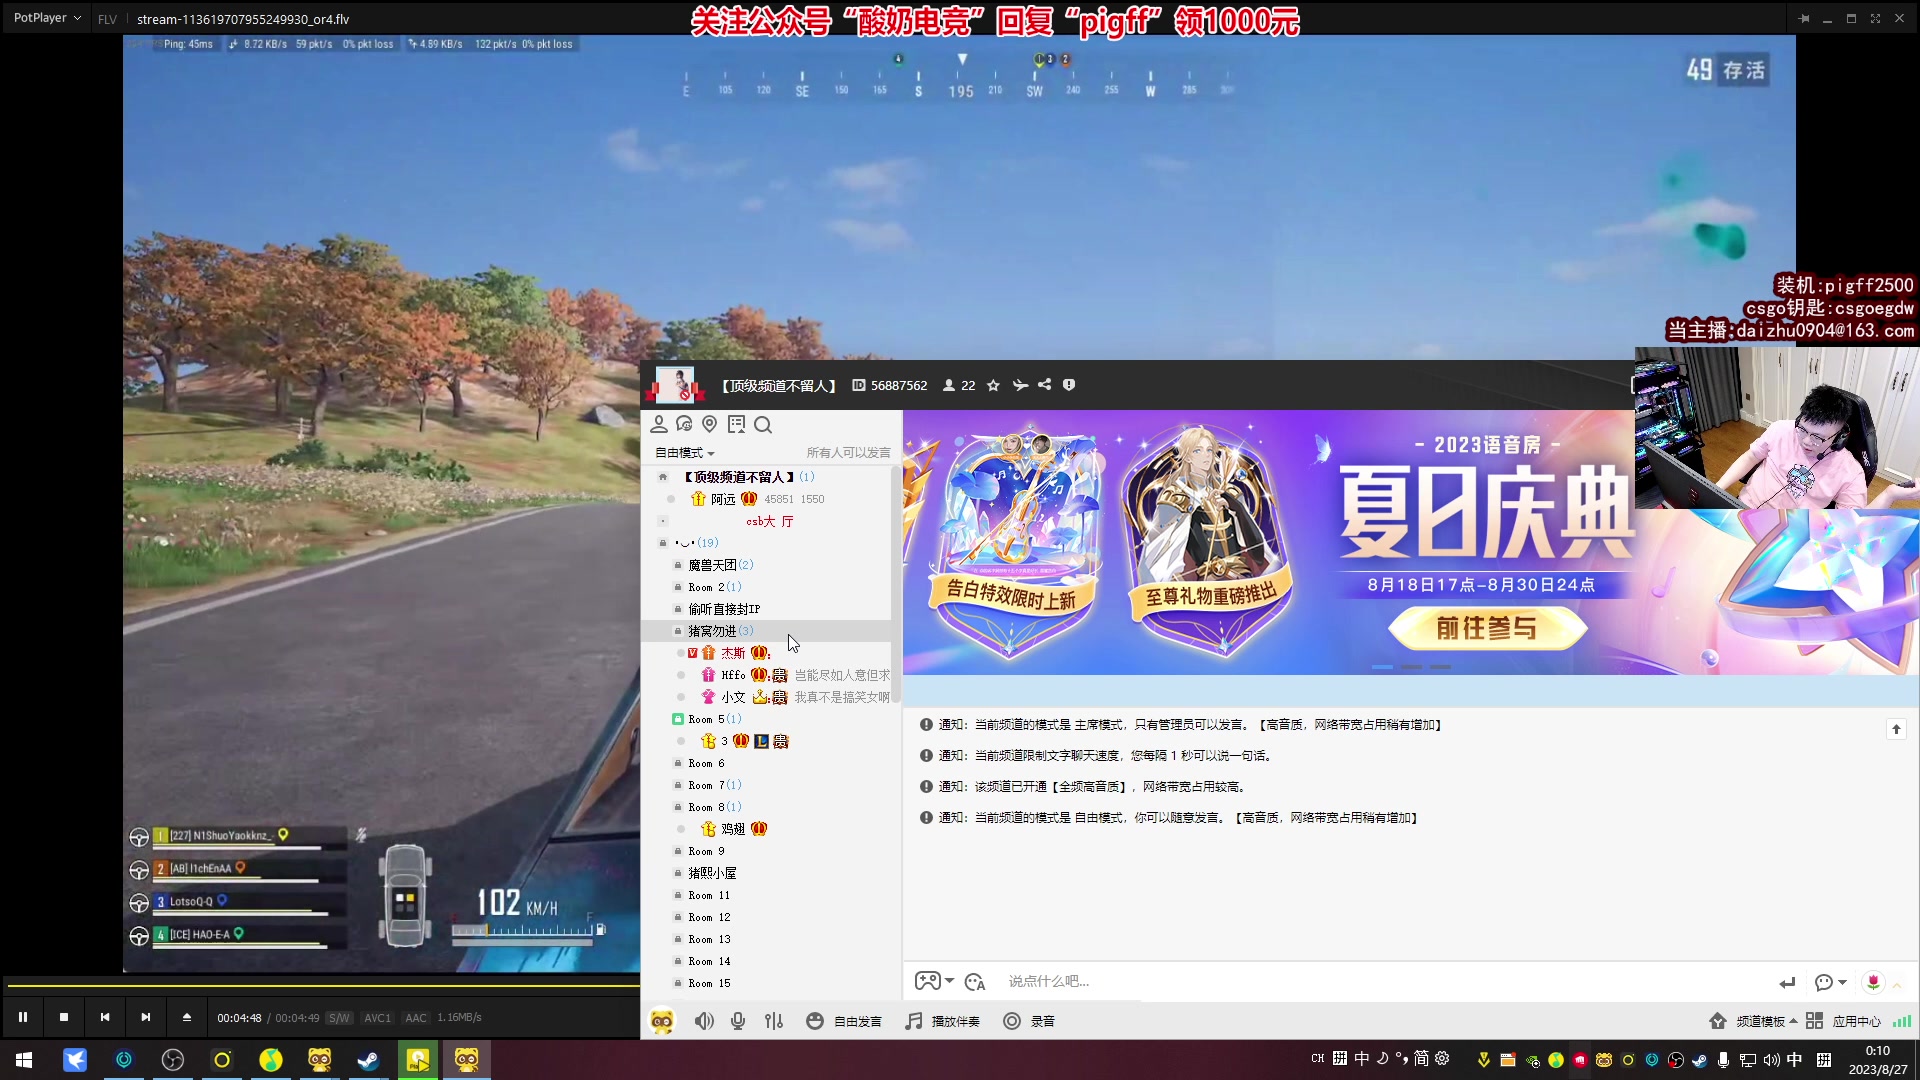Click the 自由发言 free speech button
The image size is (1920, 1080).
pyautogui.click(x=845, y=1021)
